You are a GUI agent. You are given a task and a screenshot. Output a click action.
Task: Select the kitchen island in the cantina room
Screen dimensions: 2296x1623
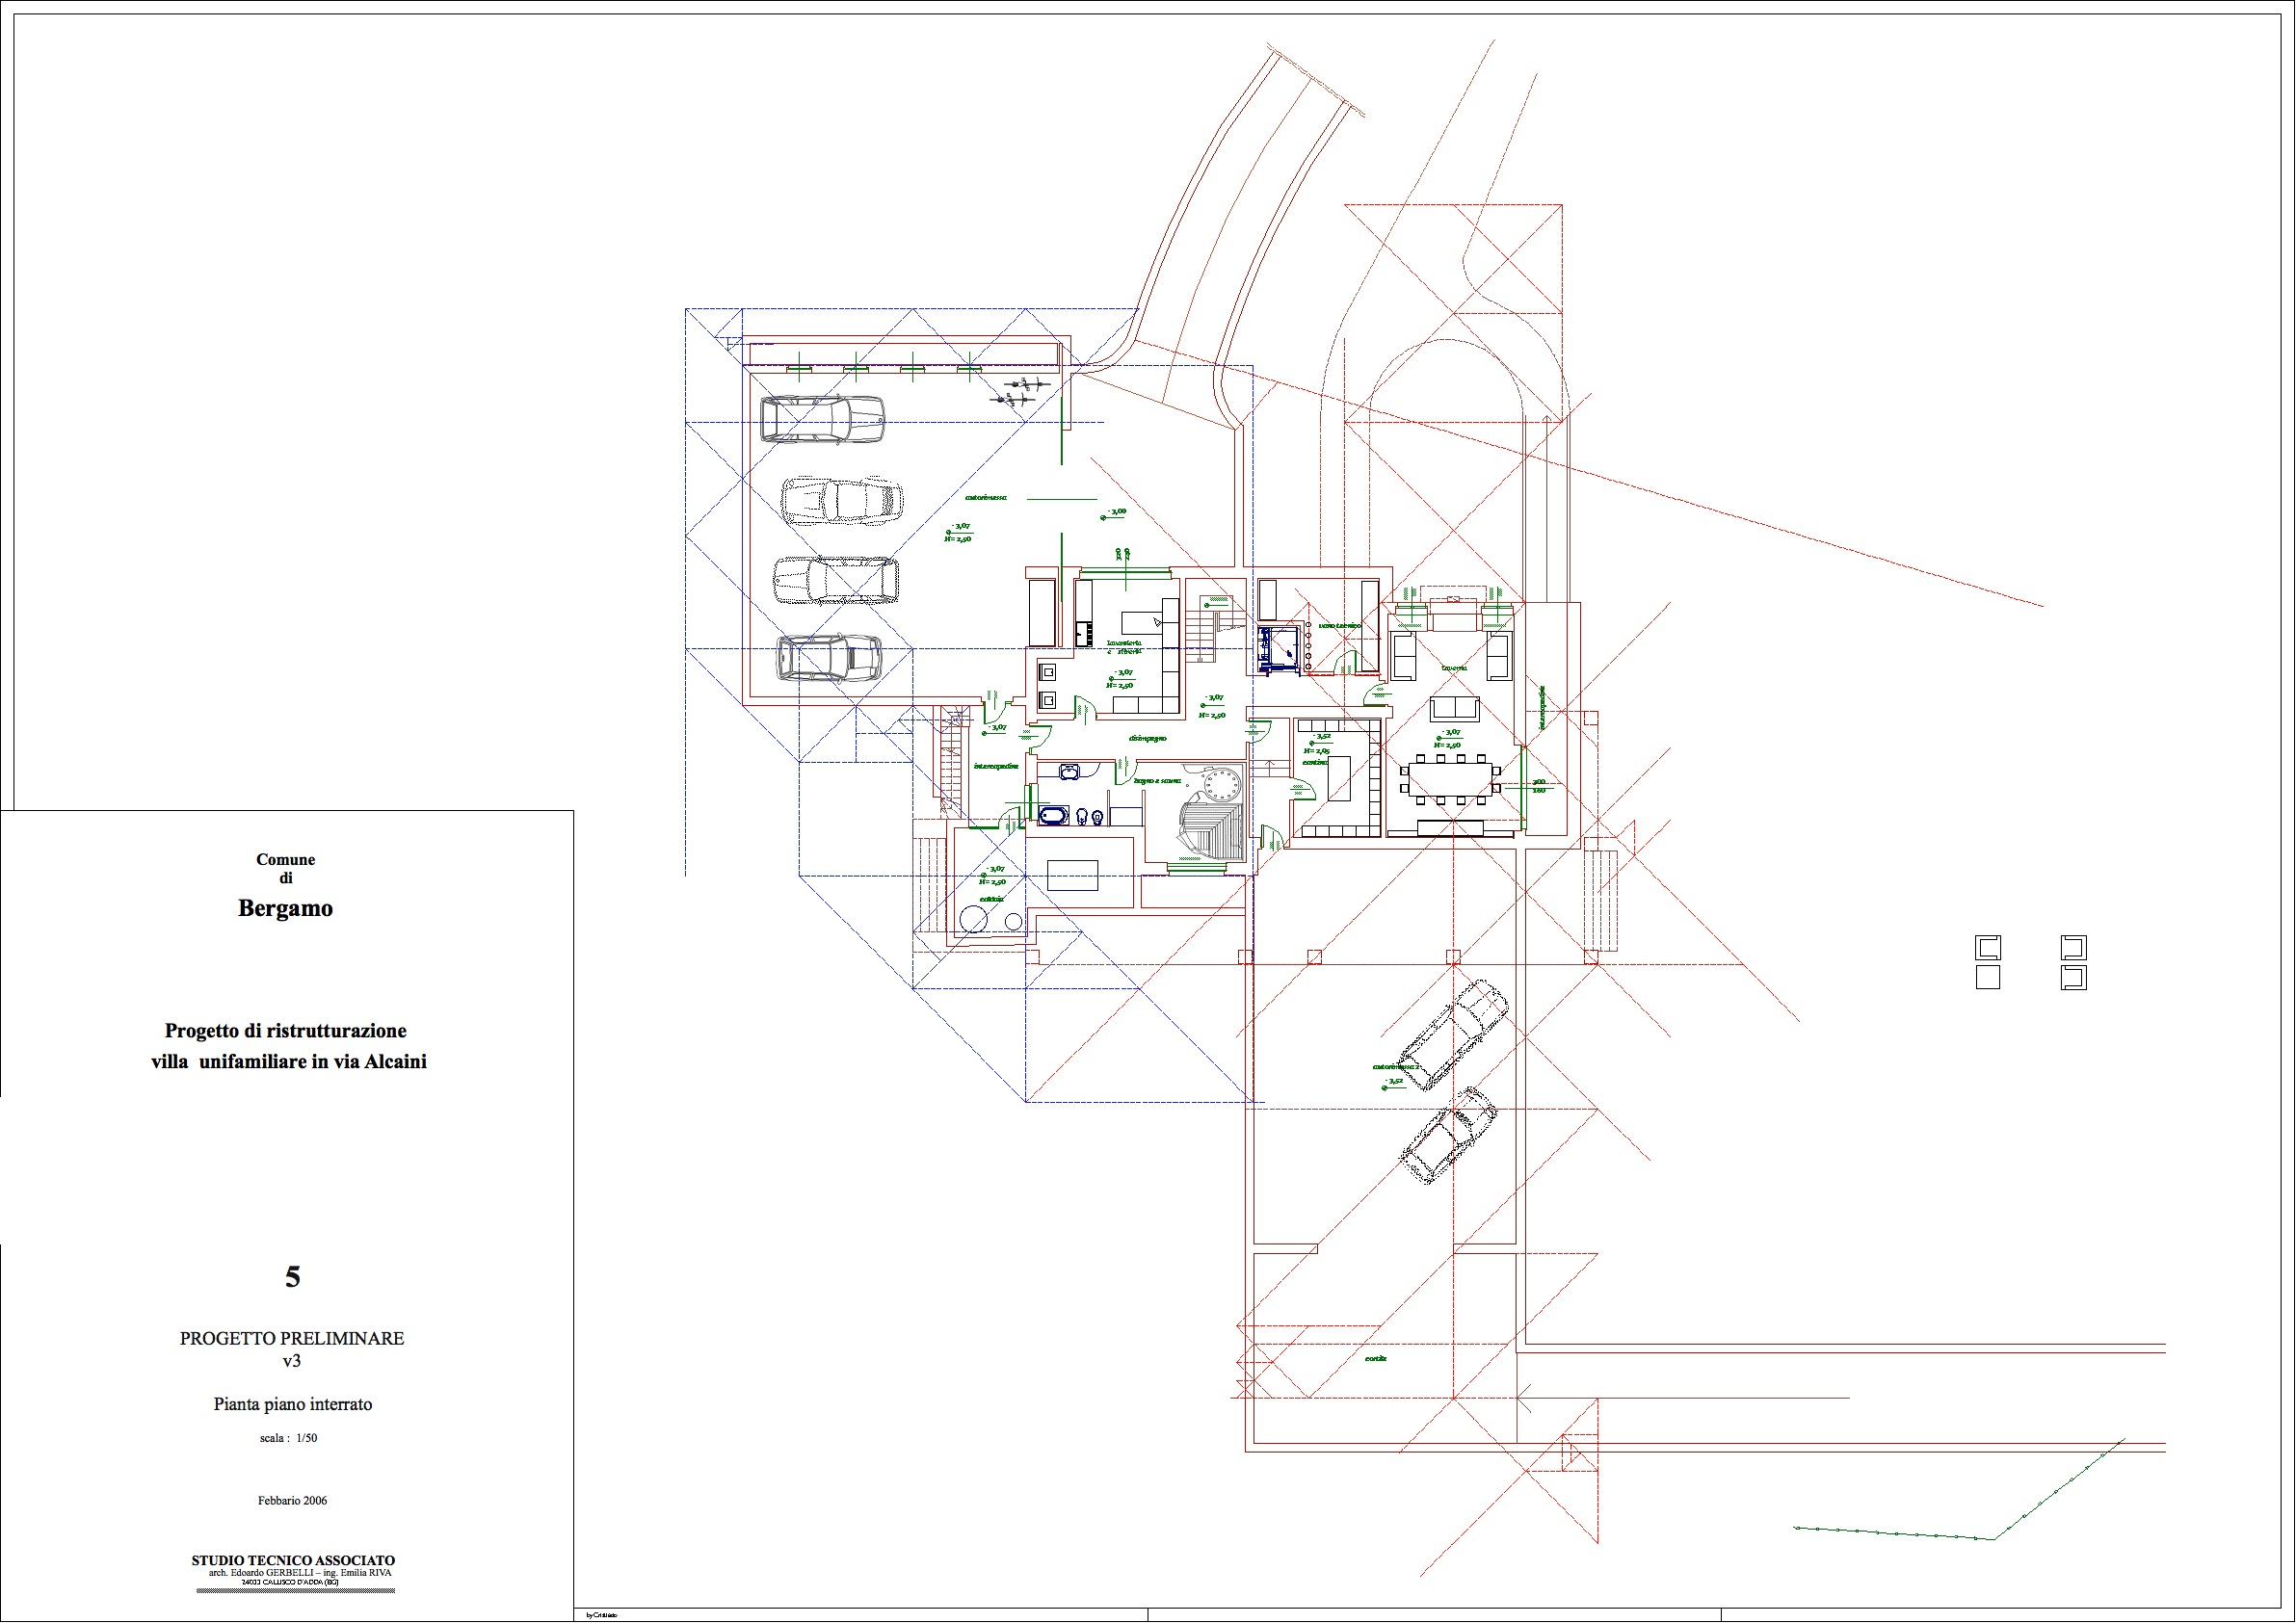click(x=1338, y=779)
